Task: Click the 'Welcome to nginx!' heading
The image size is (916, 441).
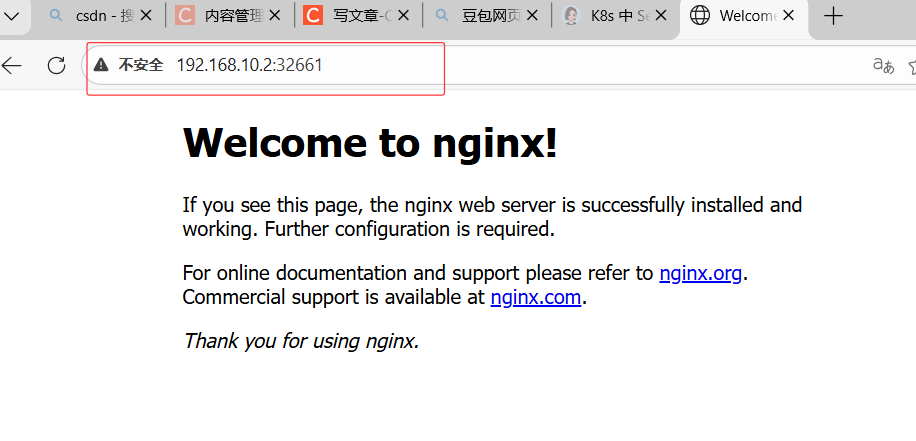Action: click(370, 143)
